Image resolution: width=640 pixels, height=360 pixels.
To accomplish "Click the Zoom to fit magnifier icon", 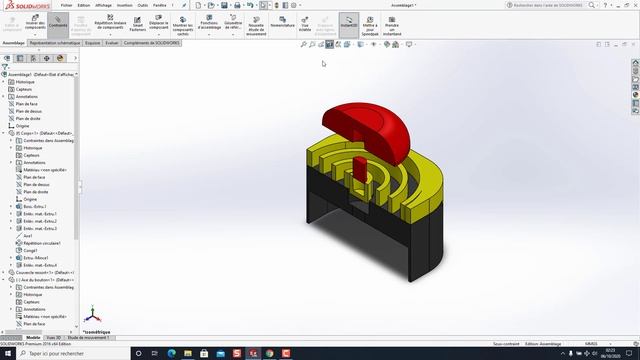I will pyautogui.click(x=304, y=44).
